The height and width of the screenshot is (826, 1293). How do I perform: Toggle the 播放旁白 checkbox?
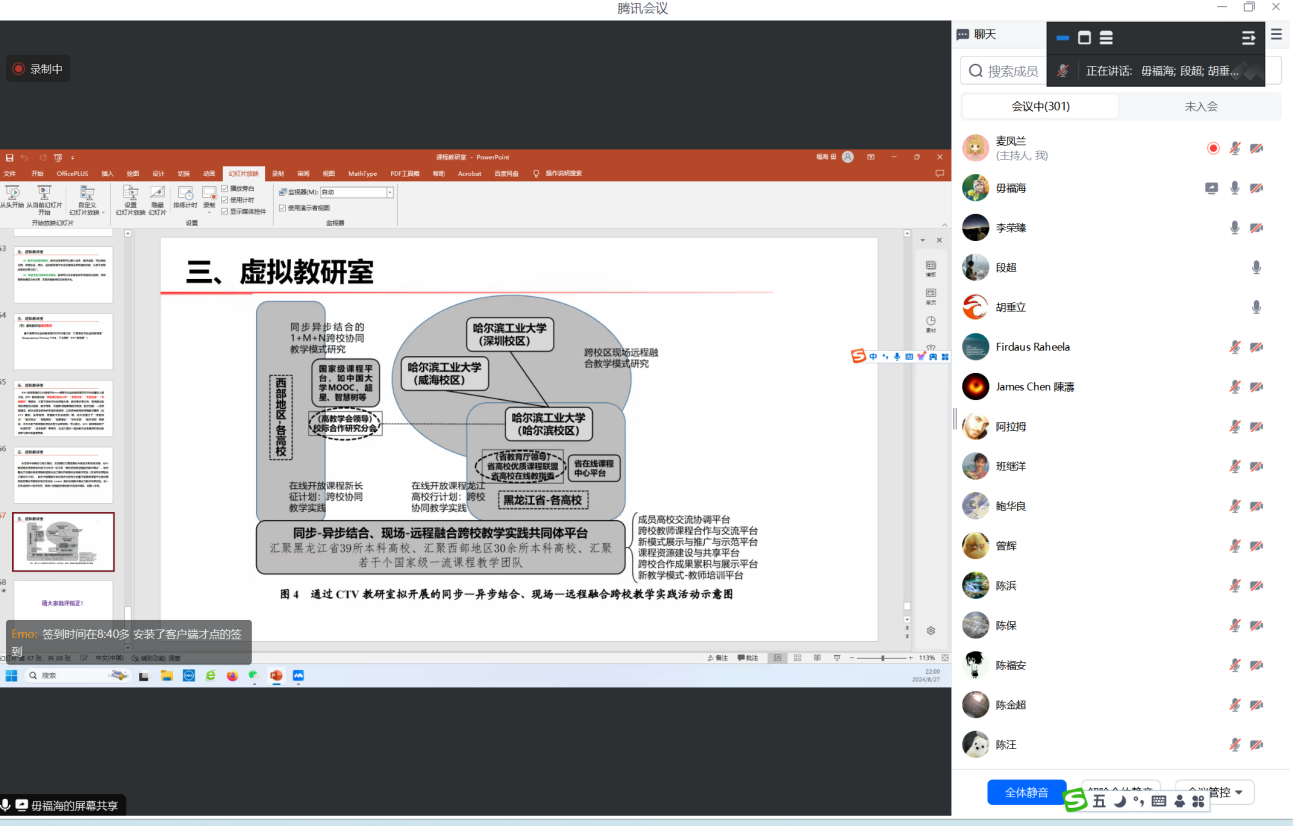(x=225, y=188)
